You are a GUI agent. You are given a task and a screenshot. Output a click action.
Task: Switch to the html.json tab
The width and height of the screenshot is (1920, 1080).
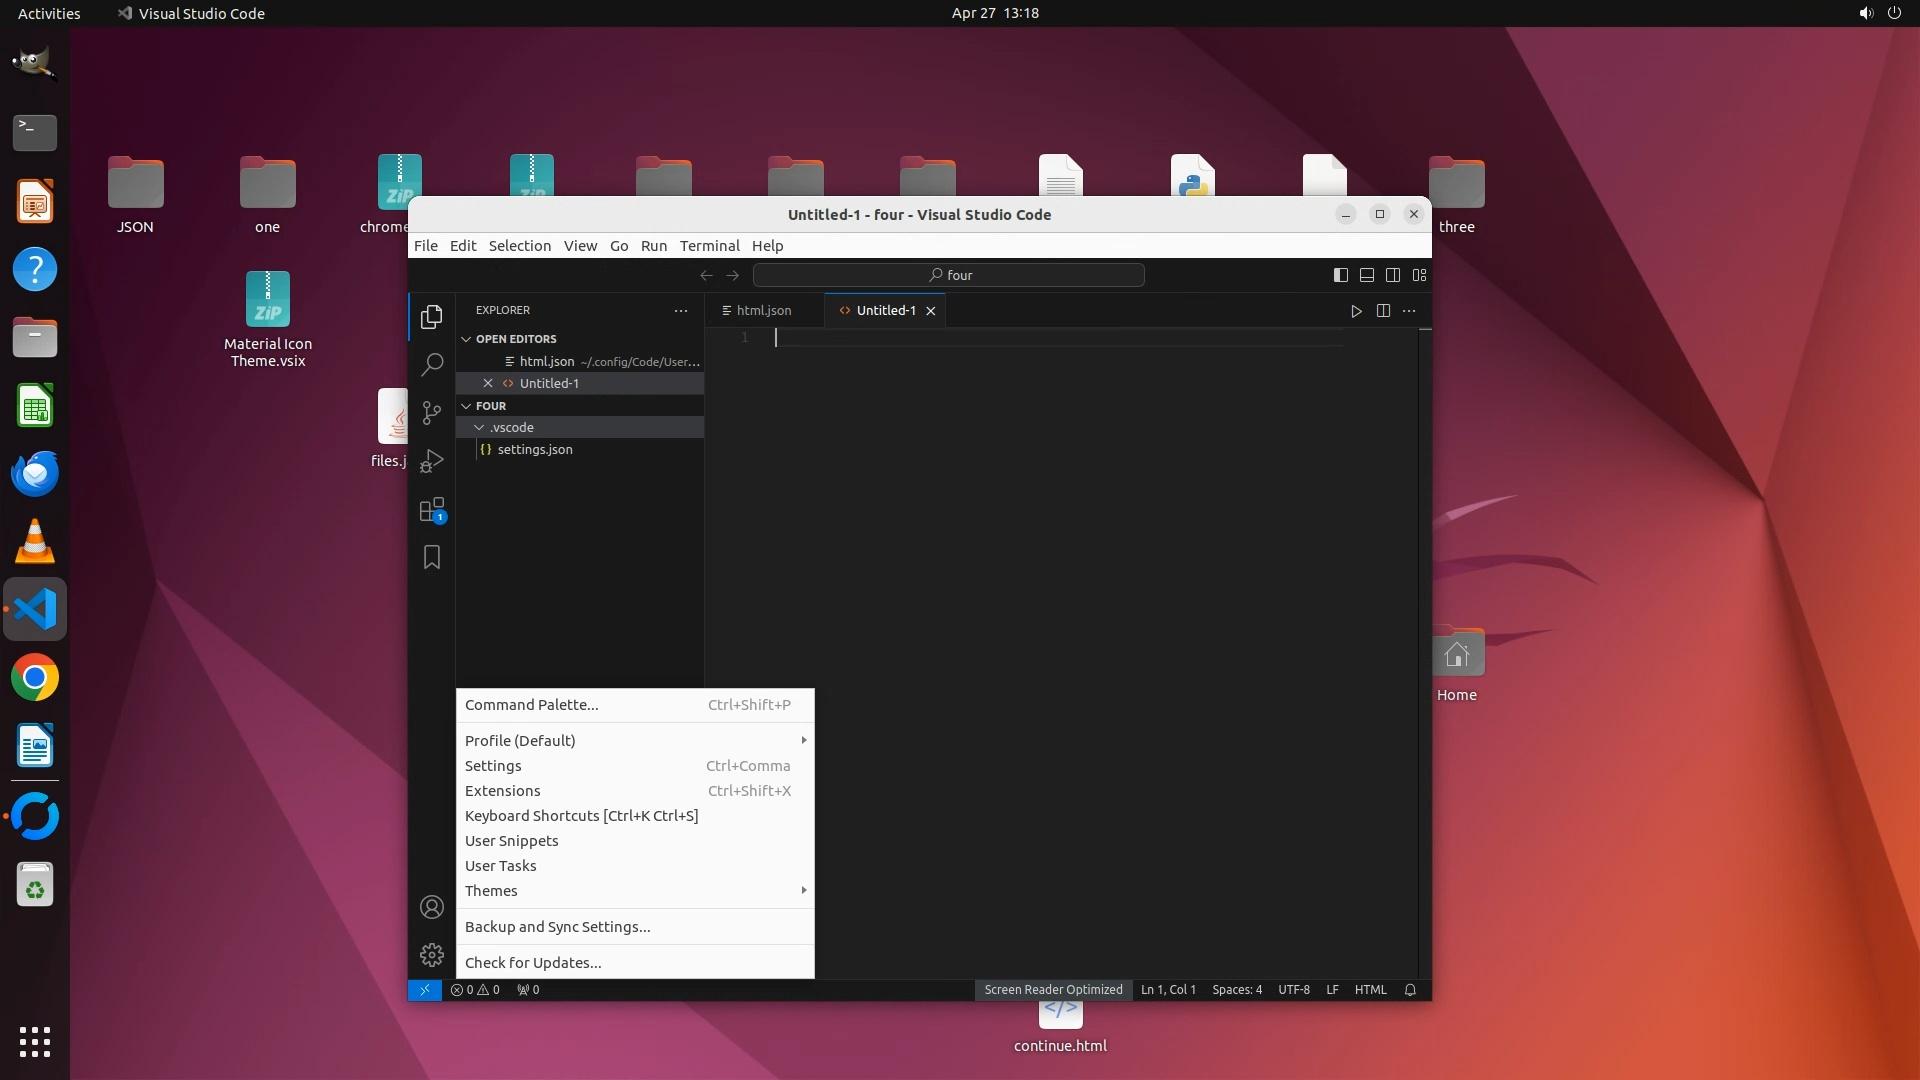point(763,311)
